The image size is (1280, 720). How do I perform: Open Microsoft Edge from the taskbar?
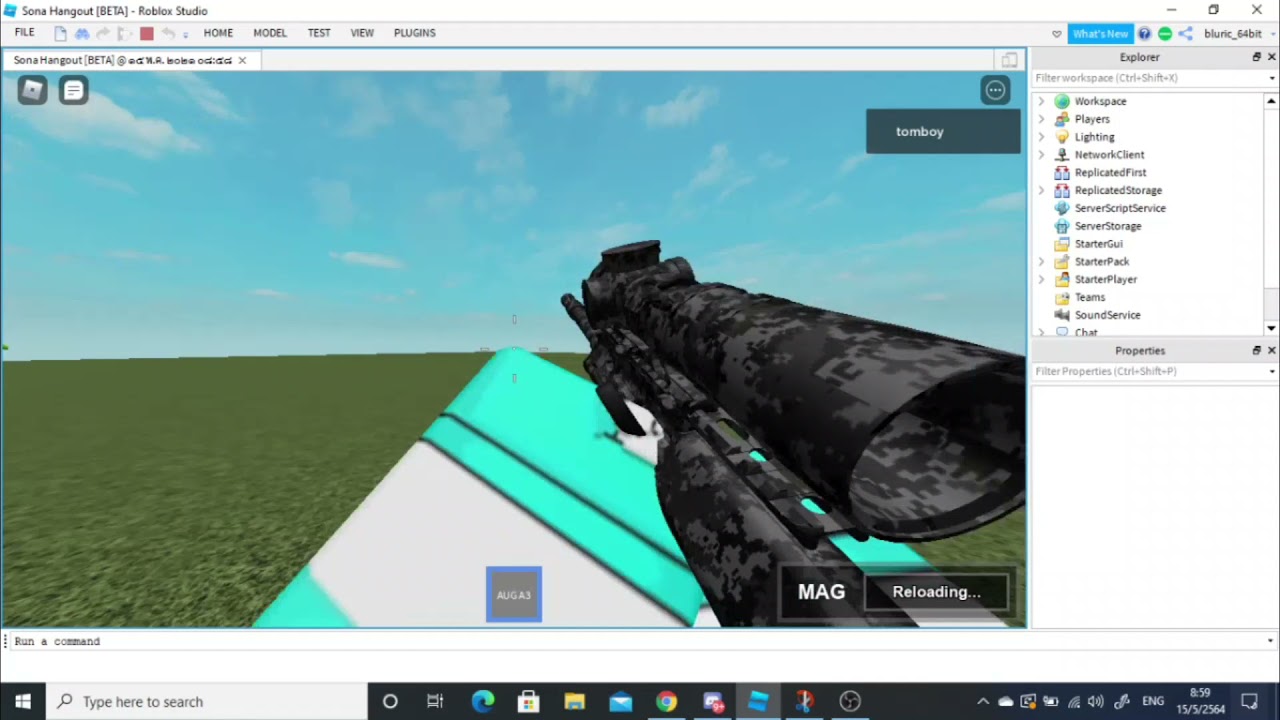click(482, 701)
